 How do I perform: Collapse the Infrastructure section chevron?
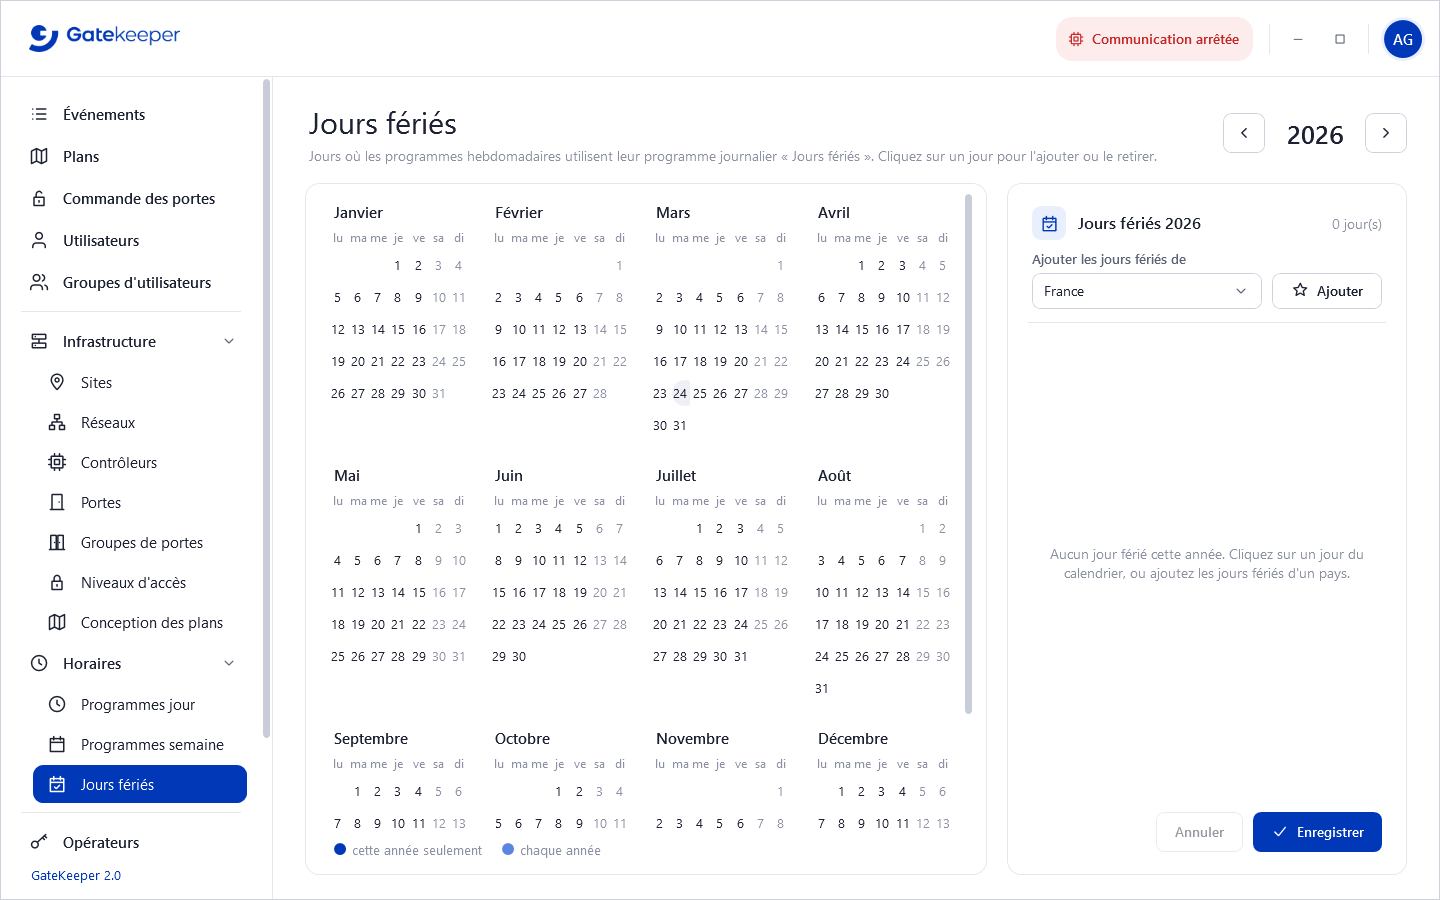pyautogui.click(x=229, y=341)
